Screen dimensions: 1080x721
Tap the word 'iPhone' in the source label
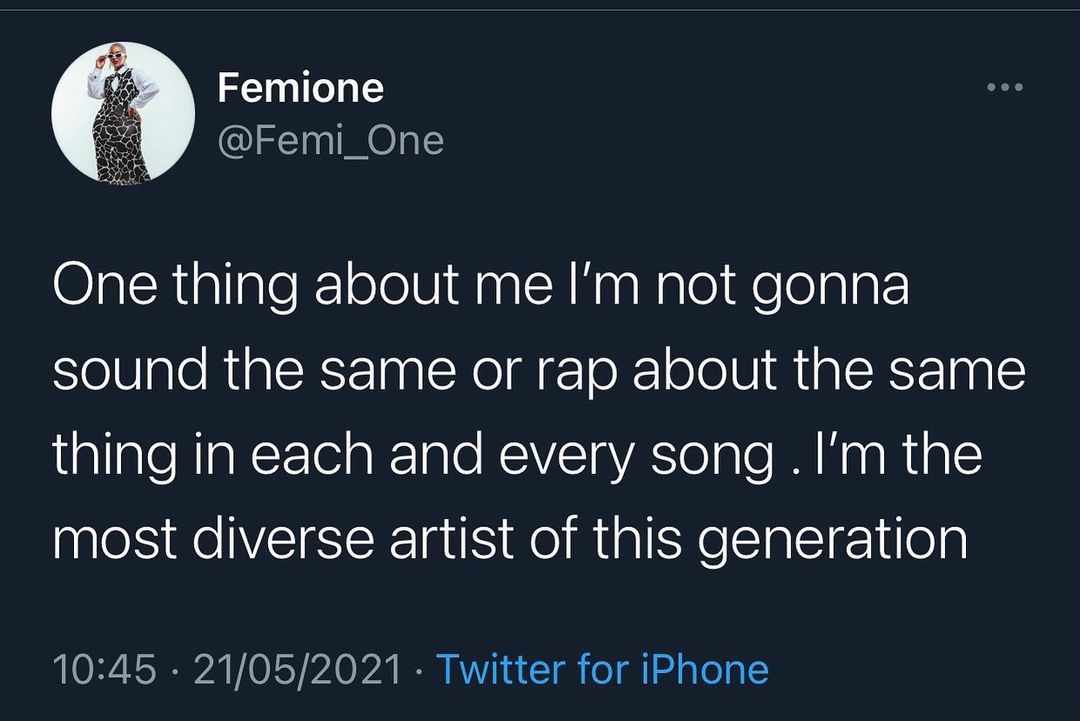[705, 669]
